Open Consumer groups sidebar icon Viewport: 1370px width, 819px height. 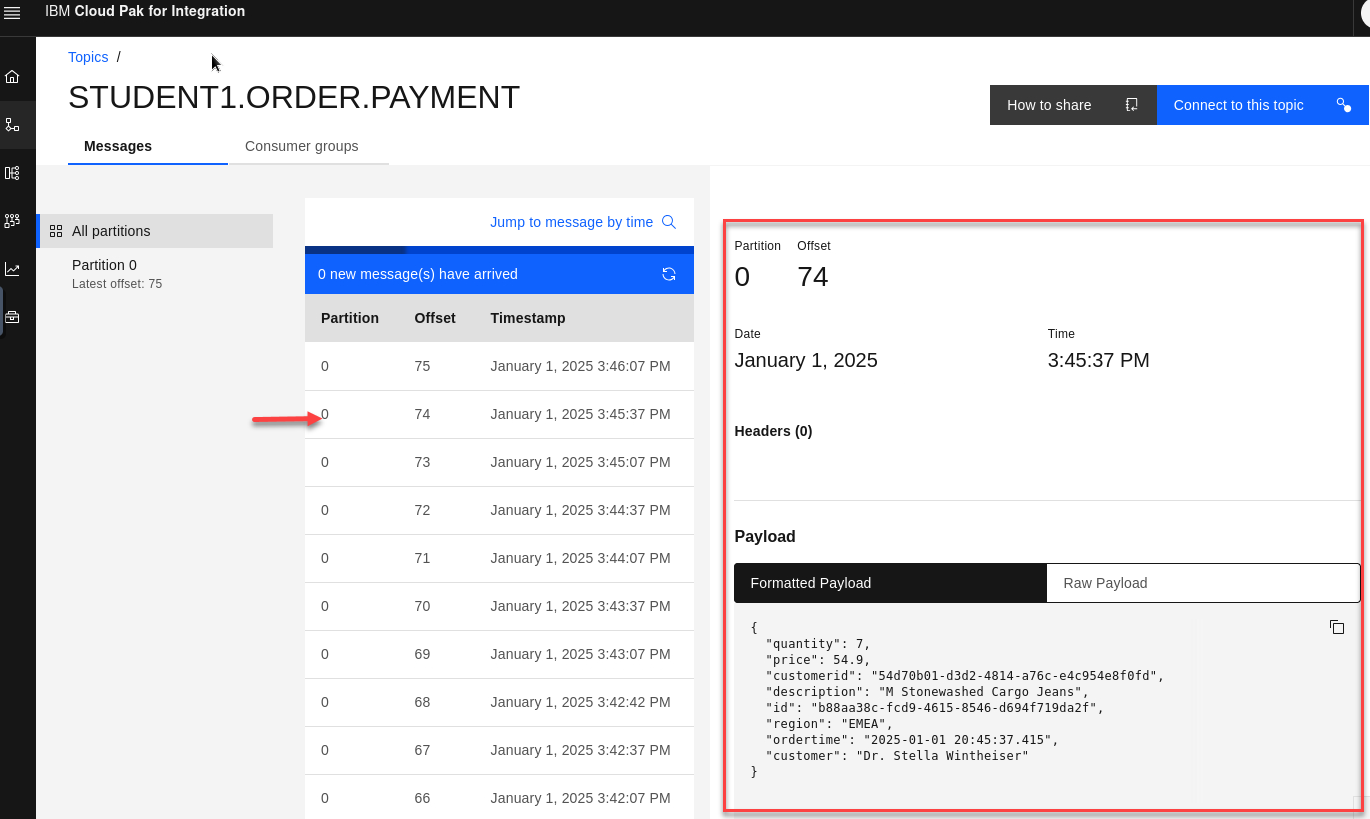(12, 221)
